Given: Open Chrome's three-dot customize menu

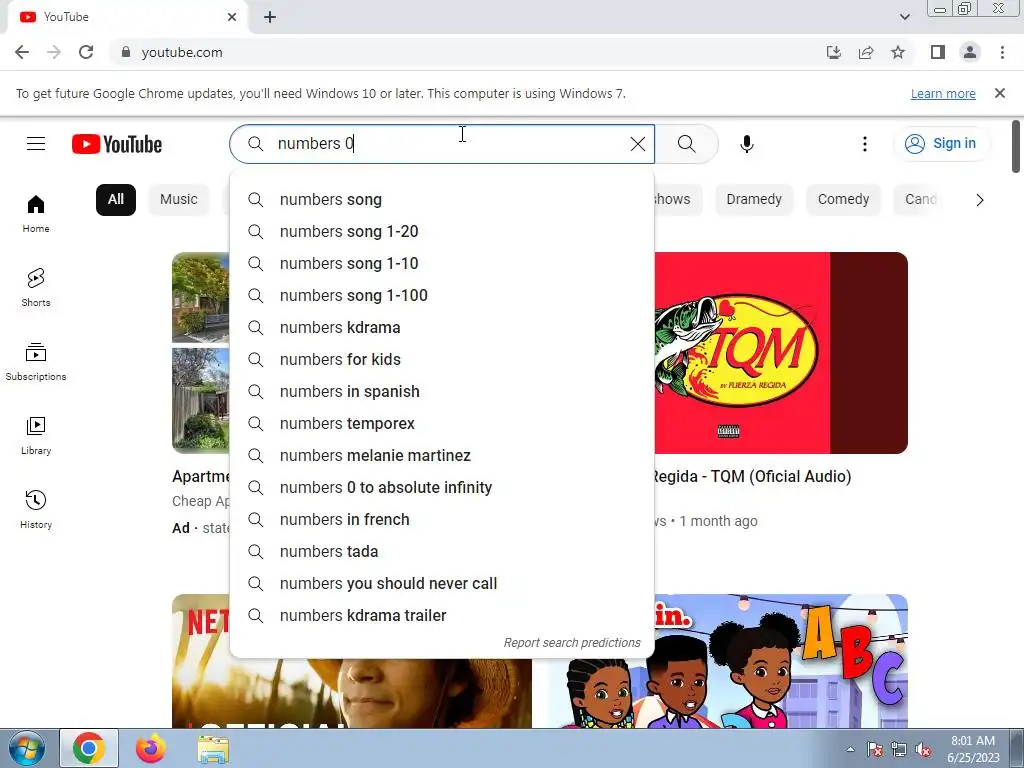Looking at the screenshot, I should (1002, 52).
